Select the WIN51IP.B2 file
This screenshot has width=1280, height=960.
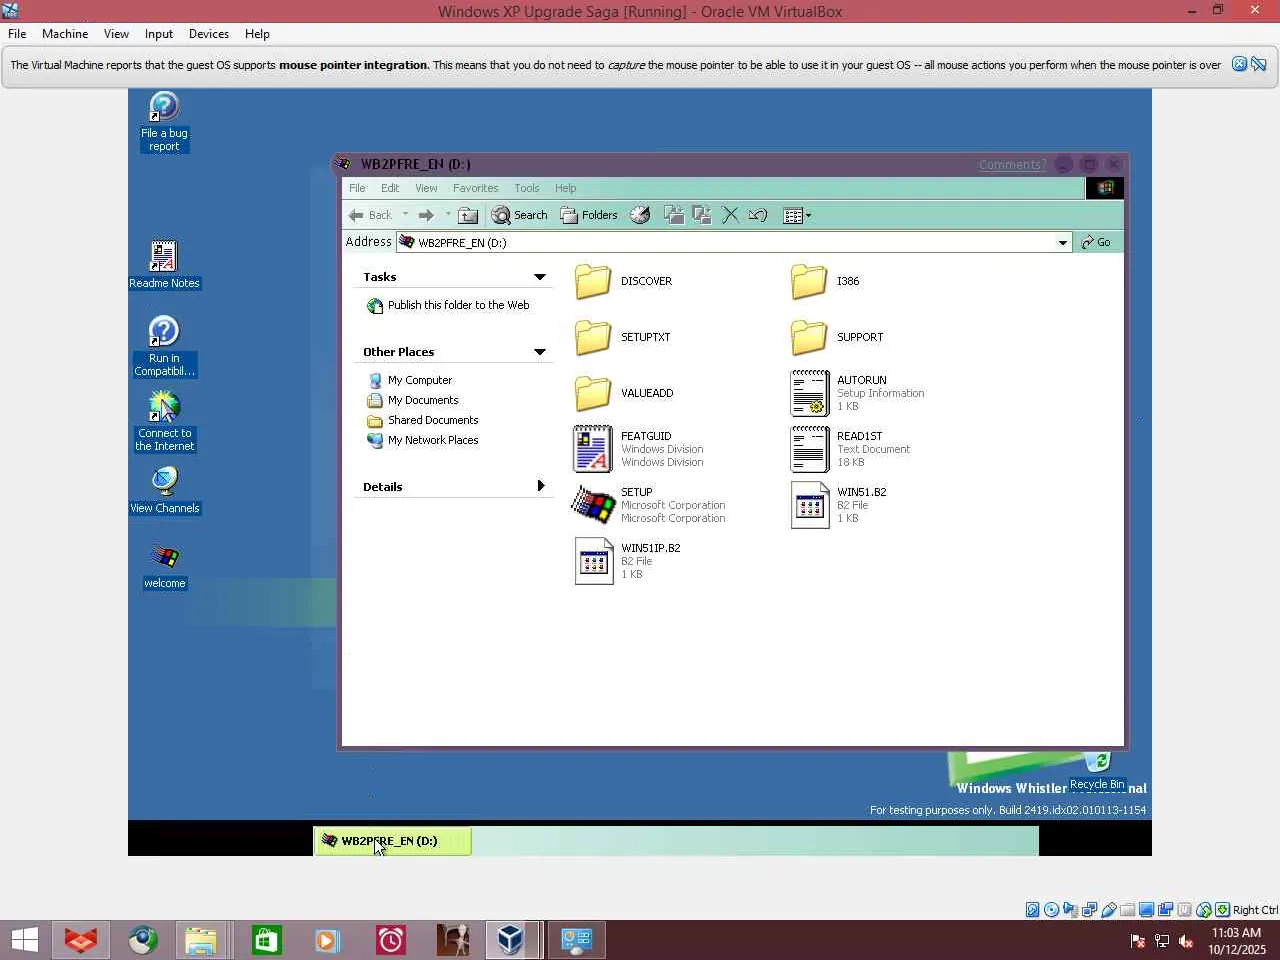click(627, 561)
